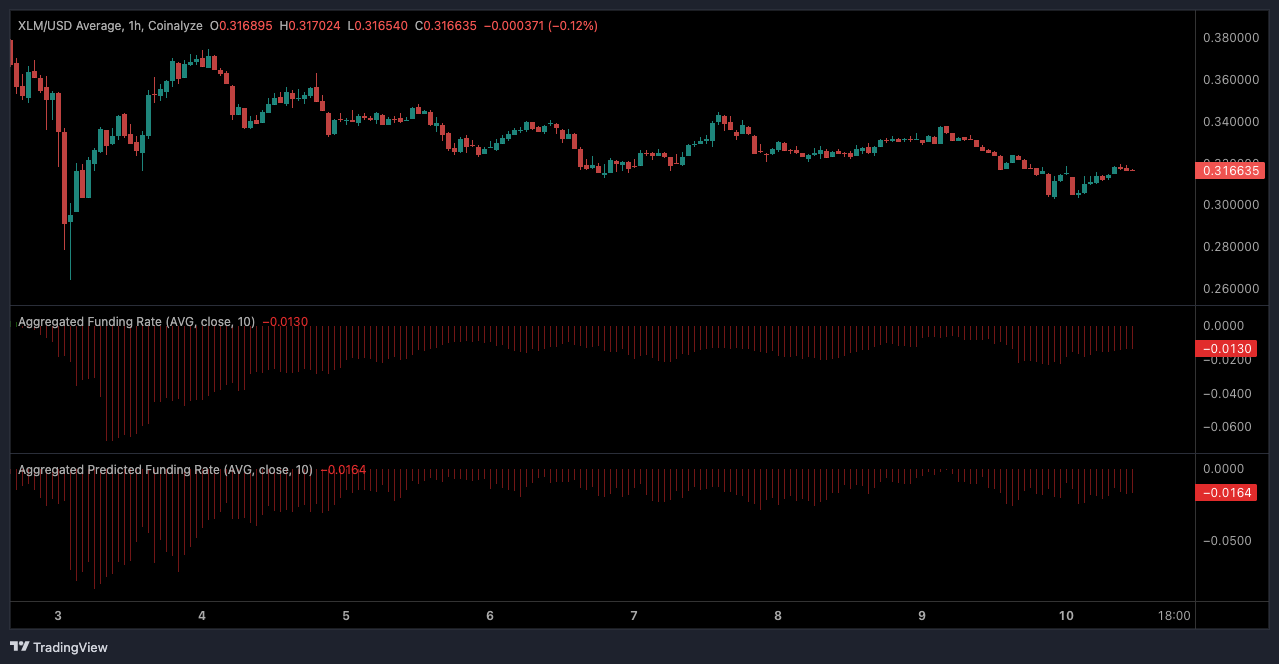Click date label 6 on time axis

click(490, 616)
